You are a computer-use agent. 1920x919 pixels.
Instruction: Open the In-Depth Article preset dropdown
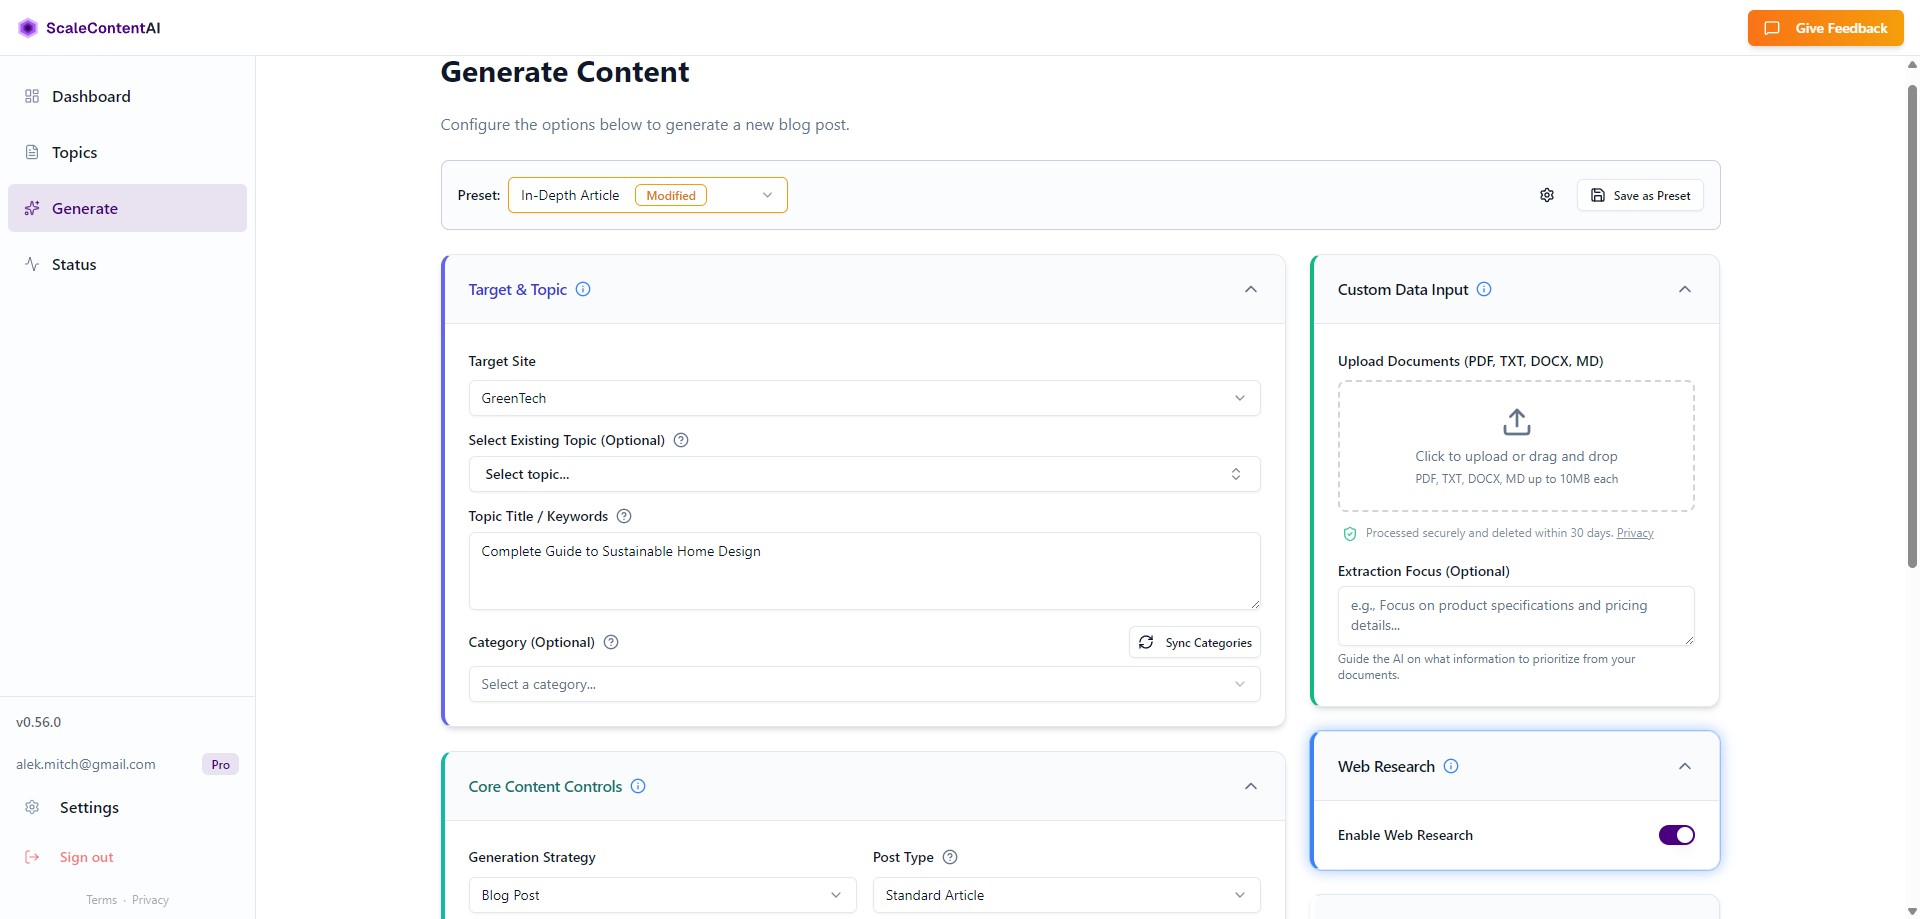[647, 195]
